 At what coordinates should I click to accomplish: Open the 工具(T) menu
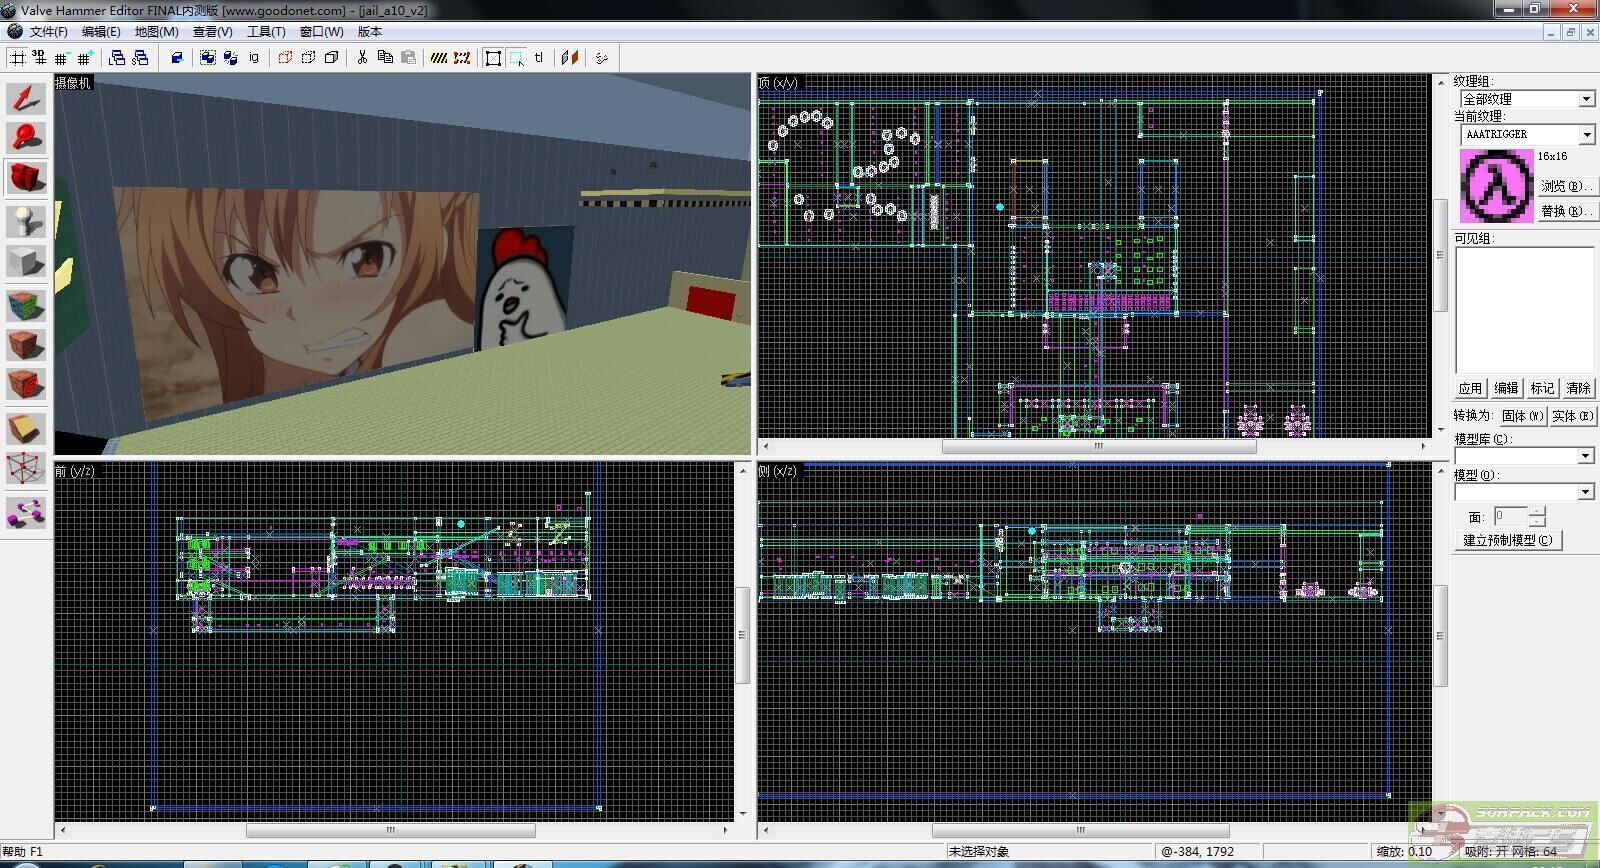266,32
